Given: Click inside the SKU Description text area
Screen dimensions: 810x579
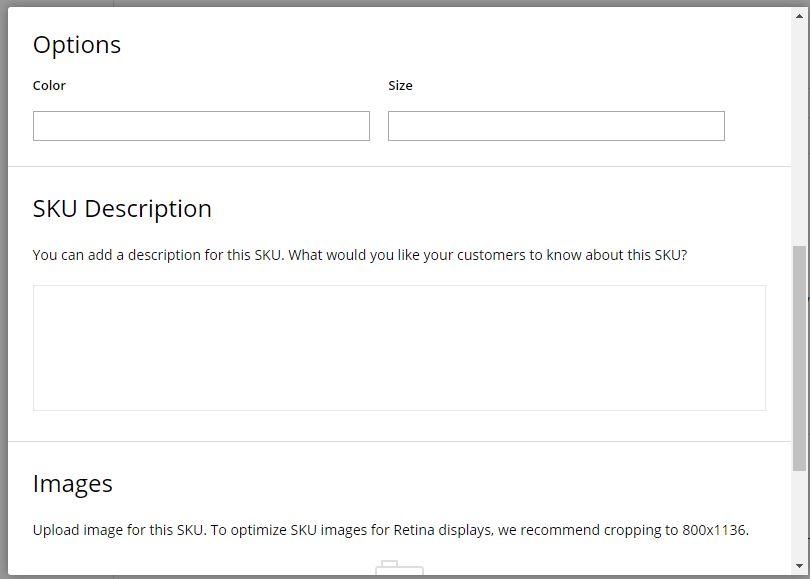Looking at the screenshot, I should [x=399, y=348].
